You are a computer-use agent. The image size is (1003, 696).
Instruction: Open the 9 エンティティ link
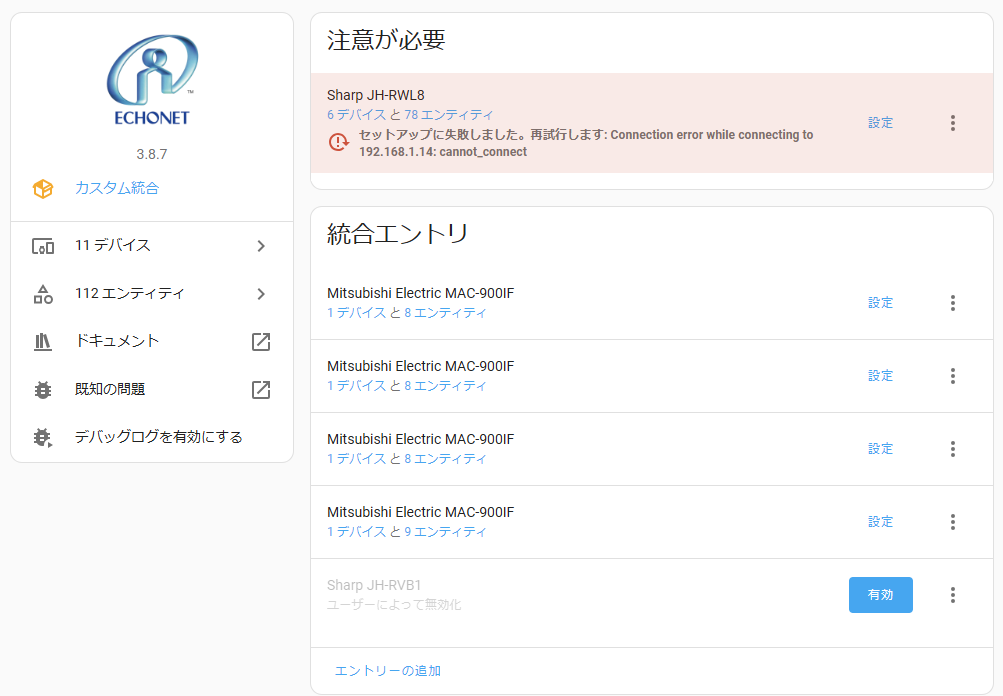[x=445, y=532]
